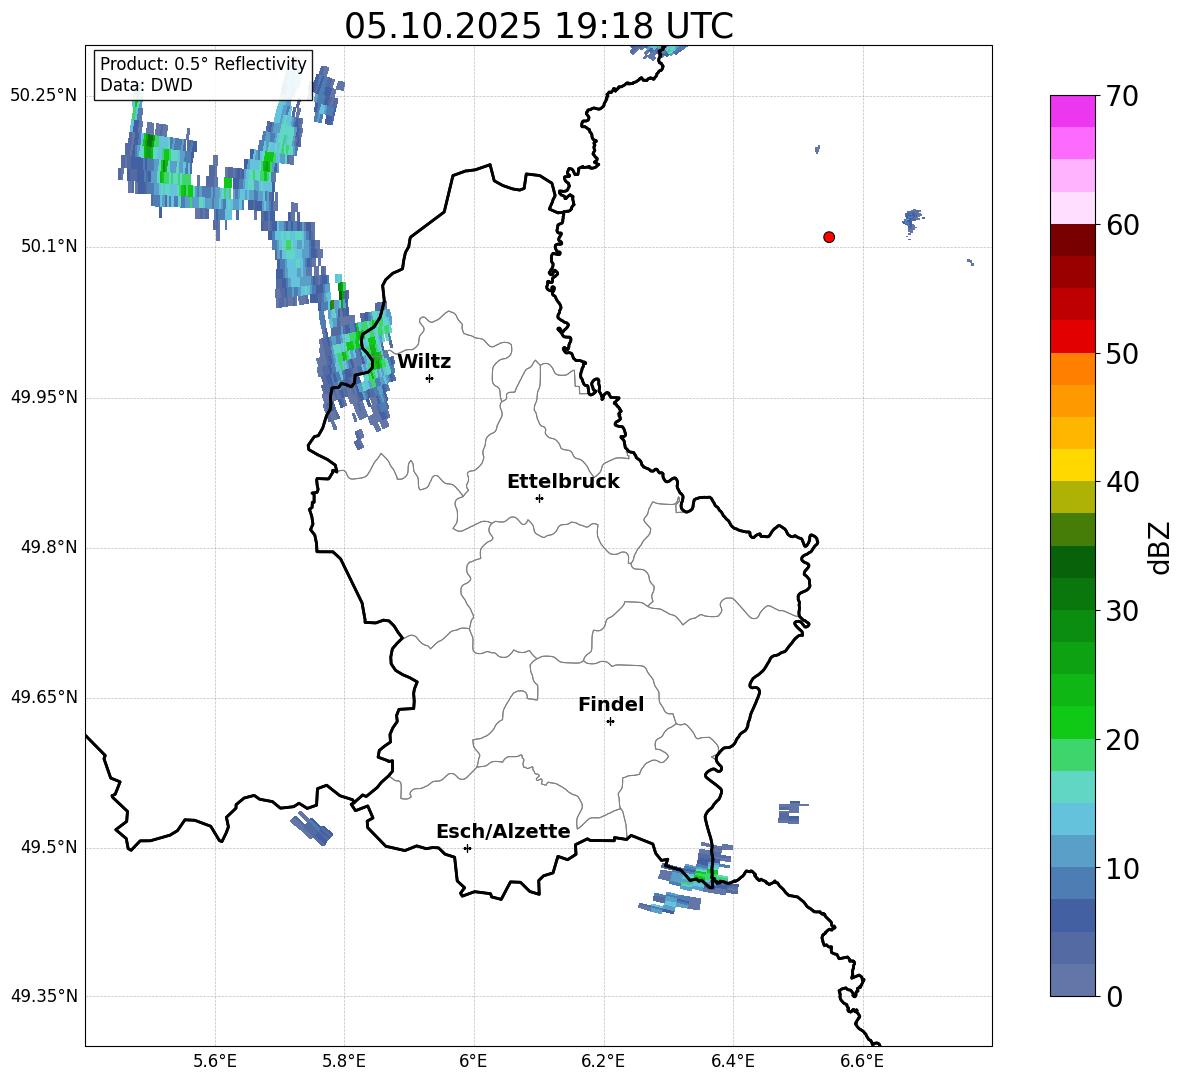Click the Wiltz station cross marker
This screenshot has height=1081, width=1184.
click(x=429, y=378)
